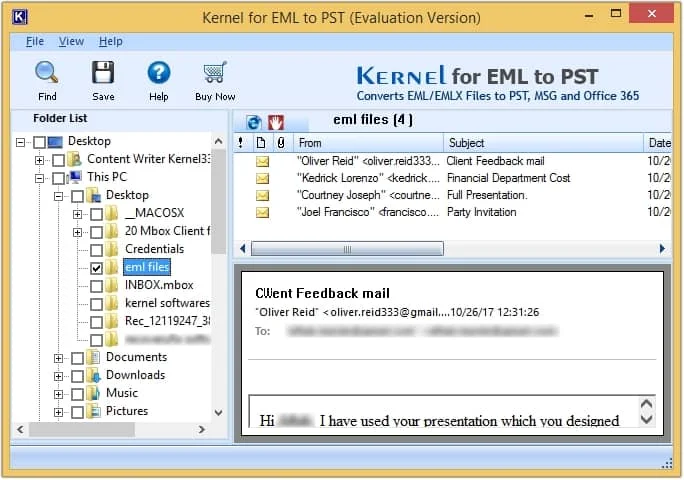Expand the Content Writer Kernel node

point(39,160)
